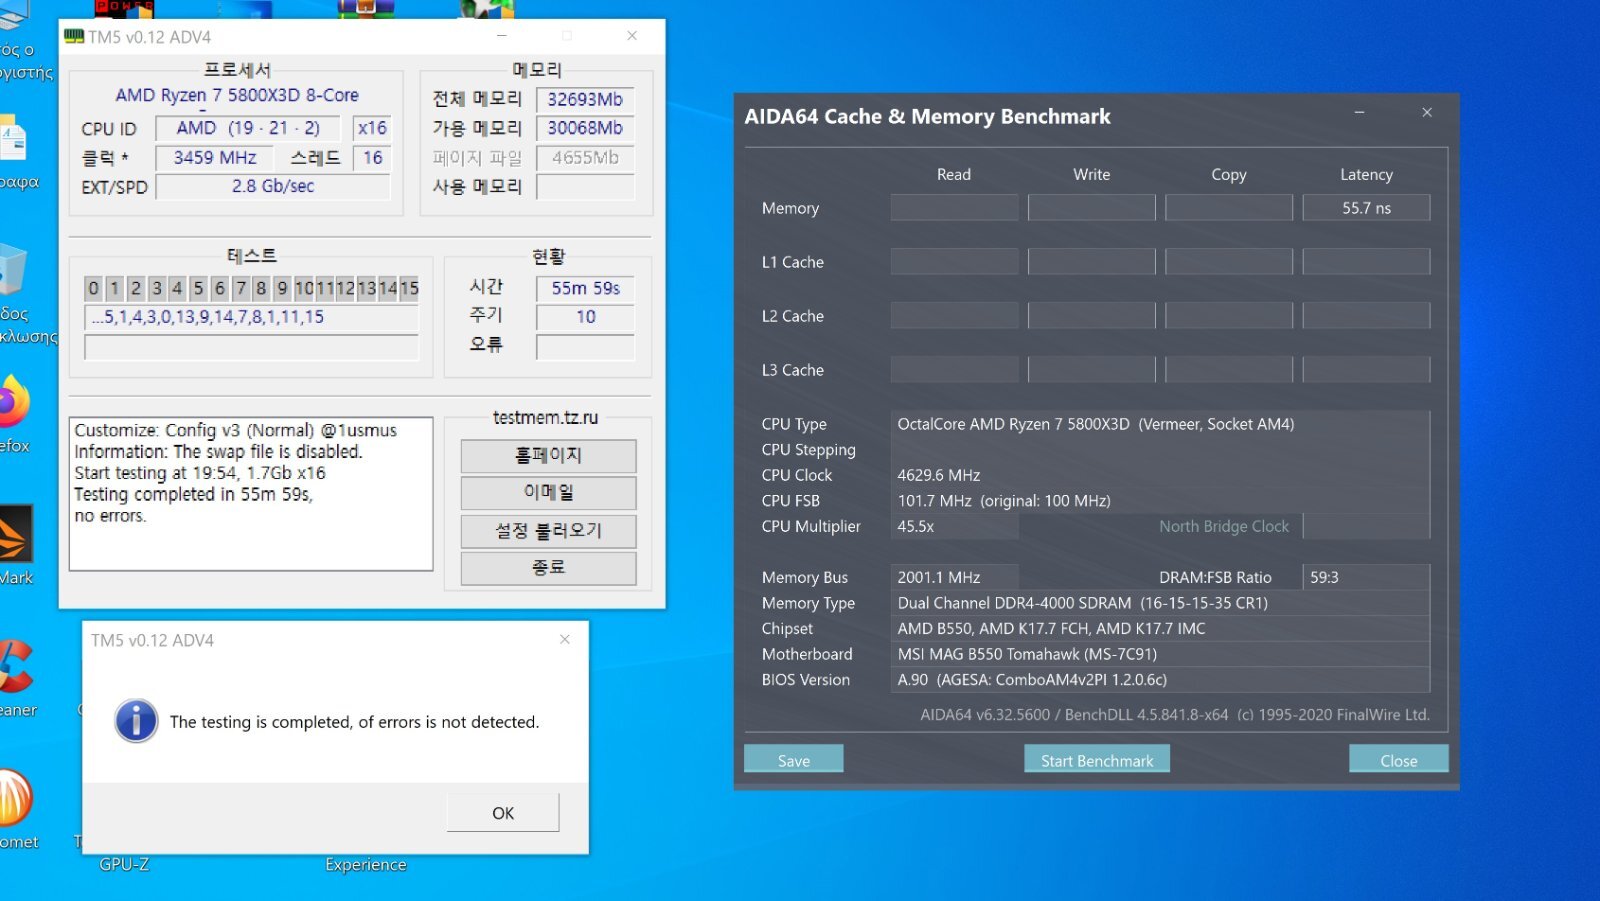
Task: Click the North Bridge Clock value field
Action: pyautogui.click(x=1366, y=527)
